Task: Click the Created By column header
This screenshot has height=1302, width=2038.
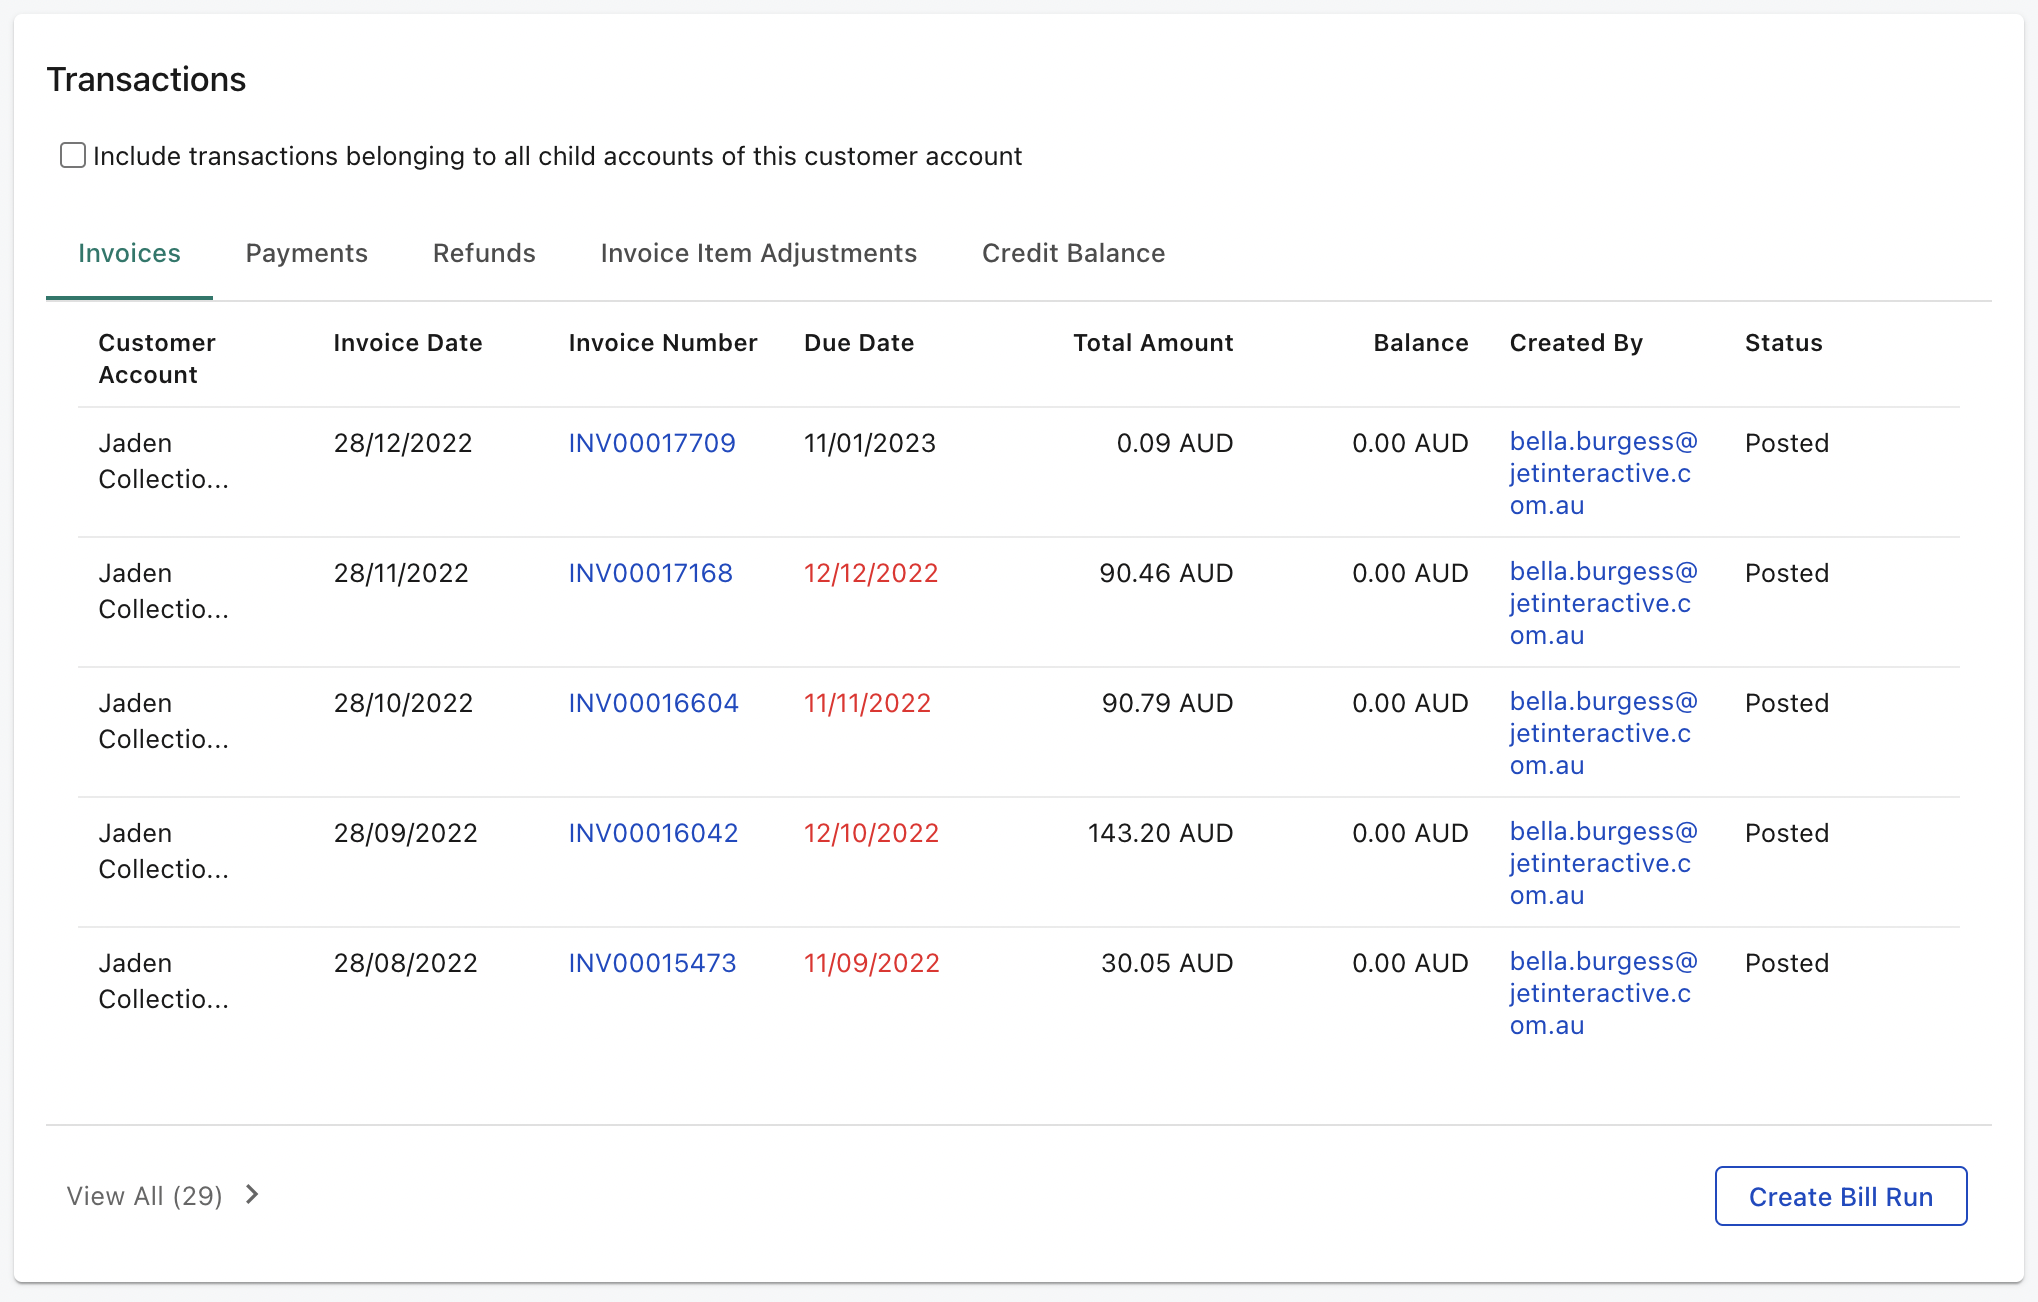Action: point(1576,343)
